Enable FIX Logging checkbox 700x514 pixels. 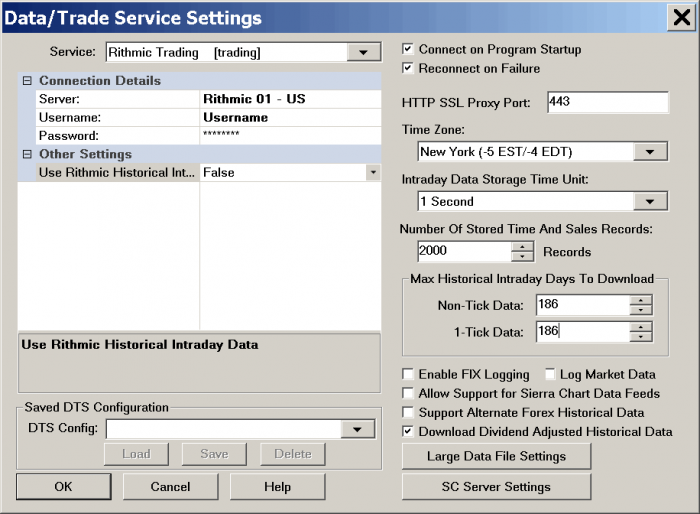point(408,374)
